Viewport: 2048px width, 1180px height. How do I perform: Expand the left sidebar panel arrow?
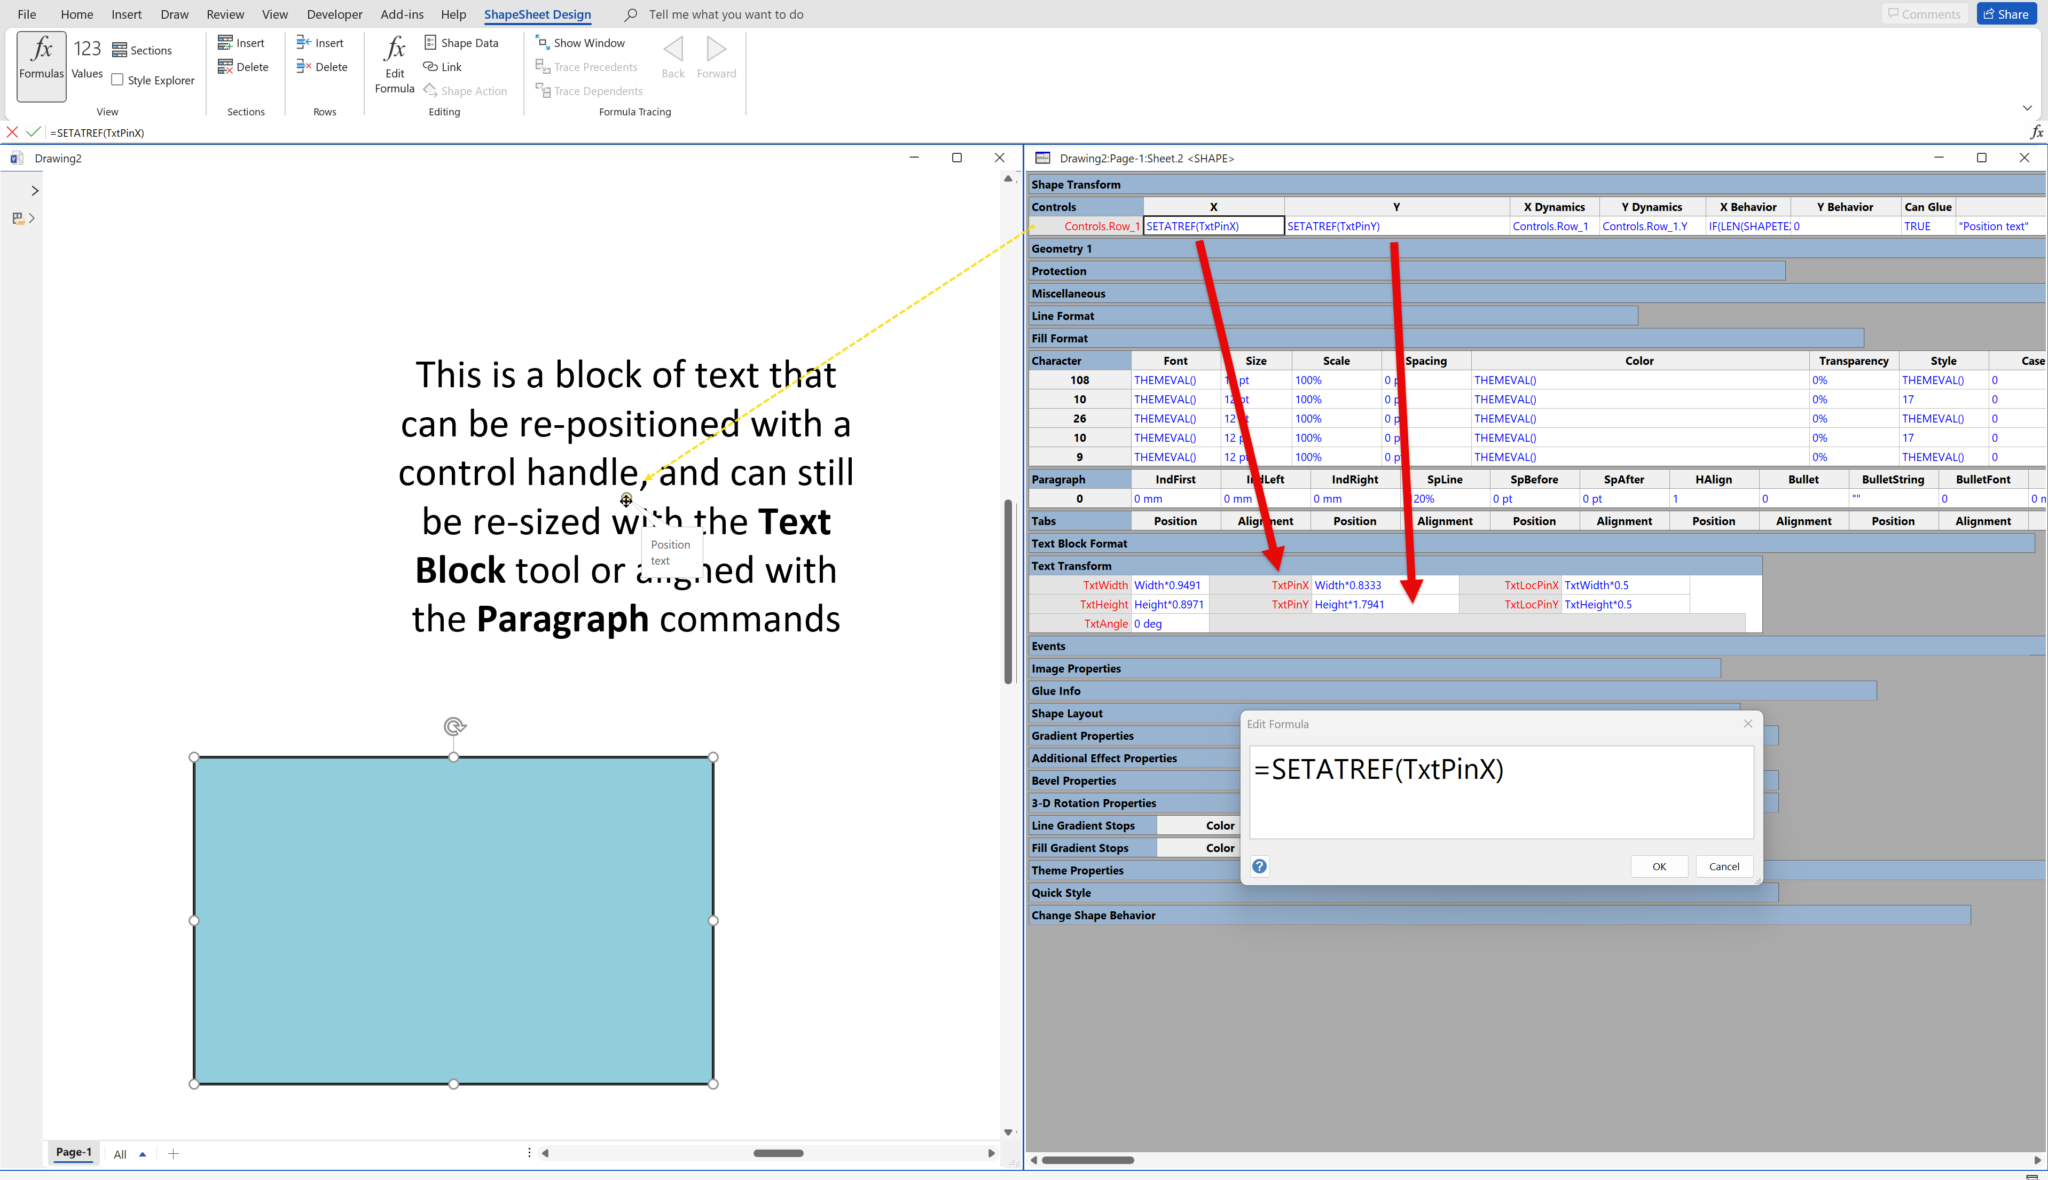[x=35, y=189]
